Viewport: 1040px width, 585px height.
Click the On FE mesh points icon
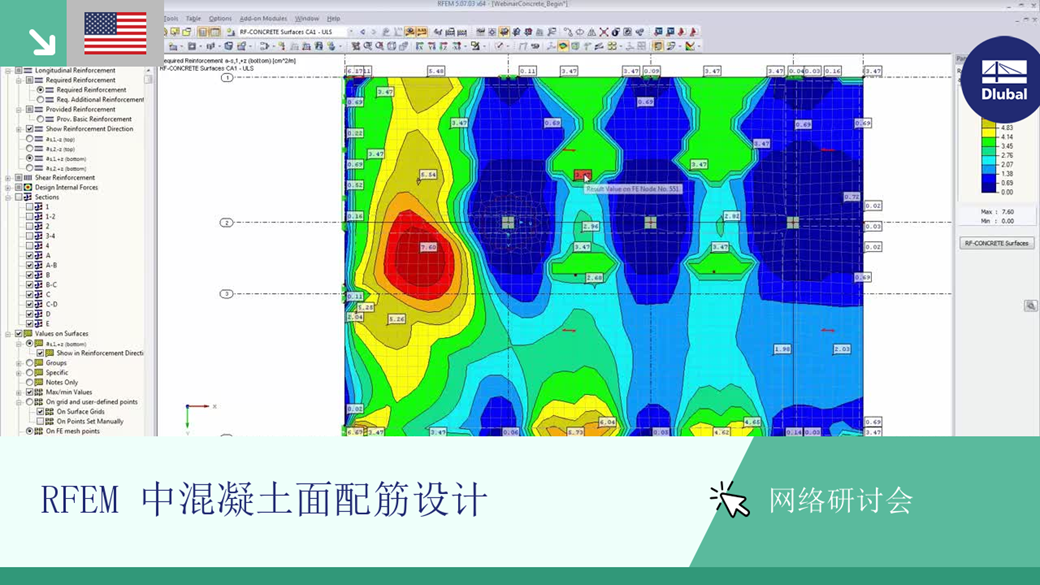click(38, 431)
